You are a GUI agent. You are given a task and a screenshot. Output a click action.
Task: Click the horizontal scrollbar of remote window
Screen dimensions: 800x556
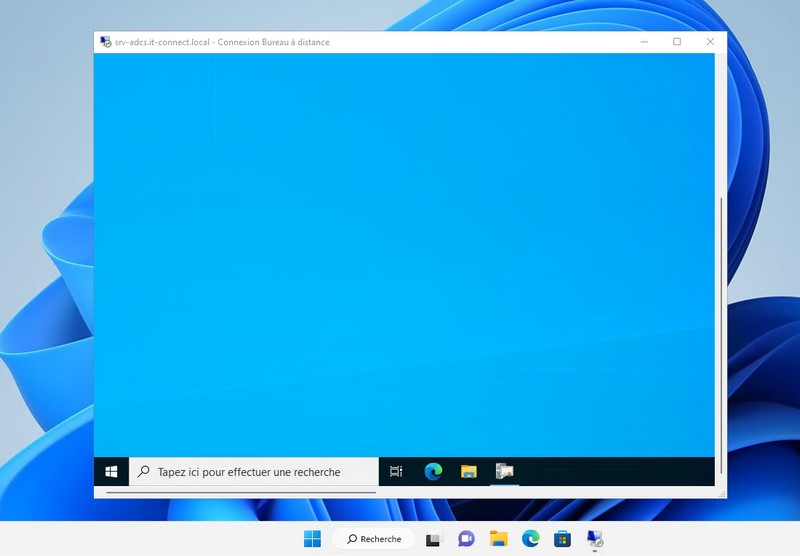tap(240, 492)
